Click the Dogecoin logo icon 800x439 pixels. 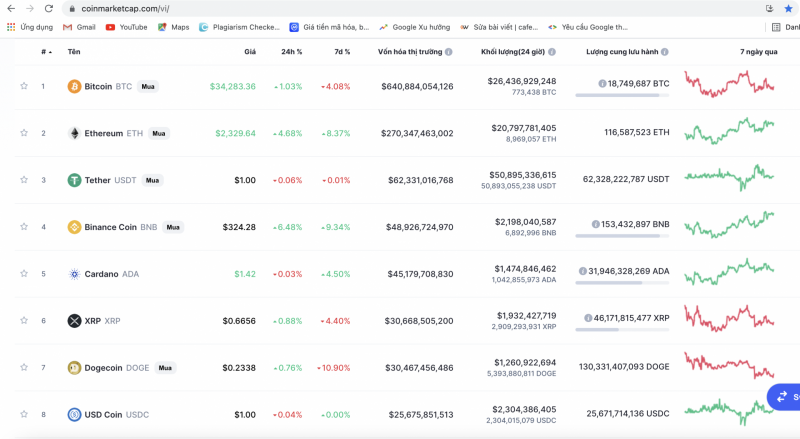click(74, 368)
